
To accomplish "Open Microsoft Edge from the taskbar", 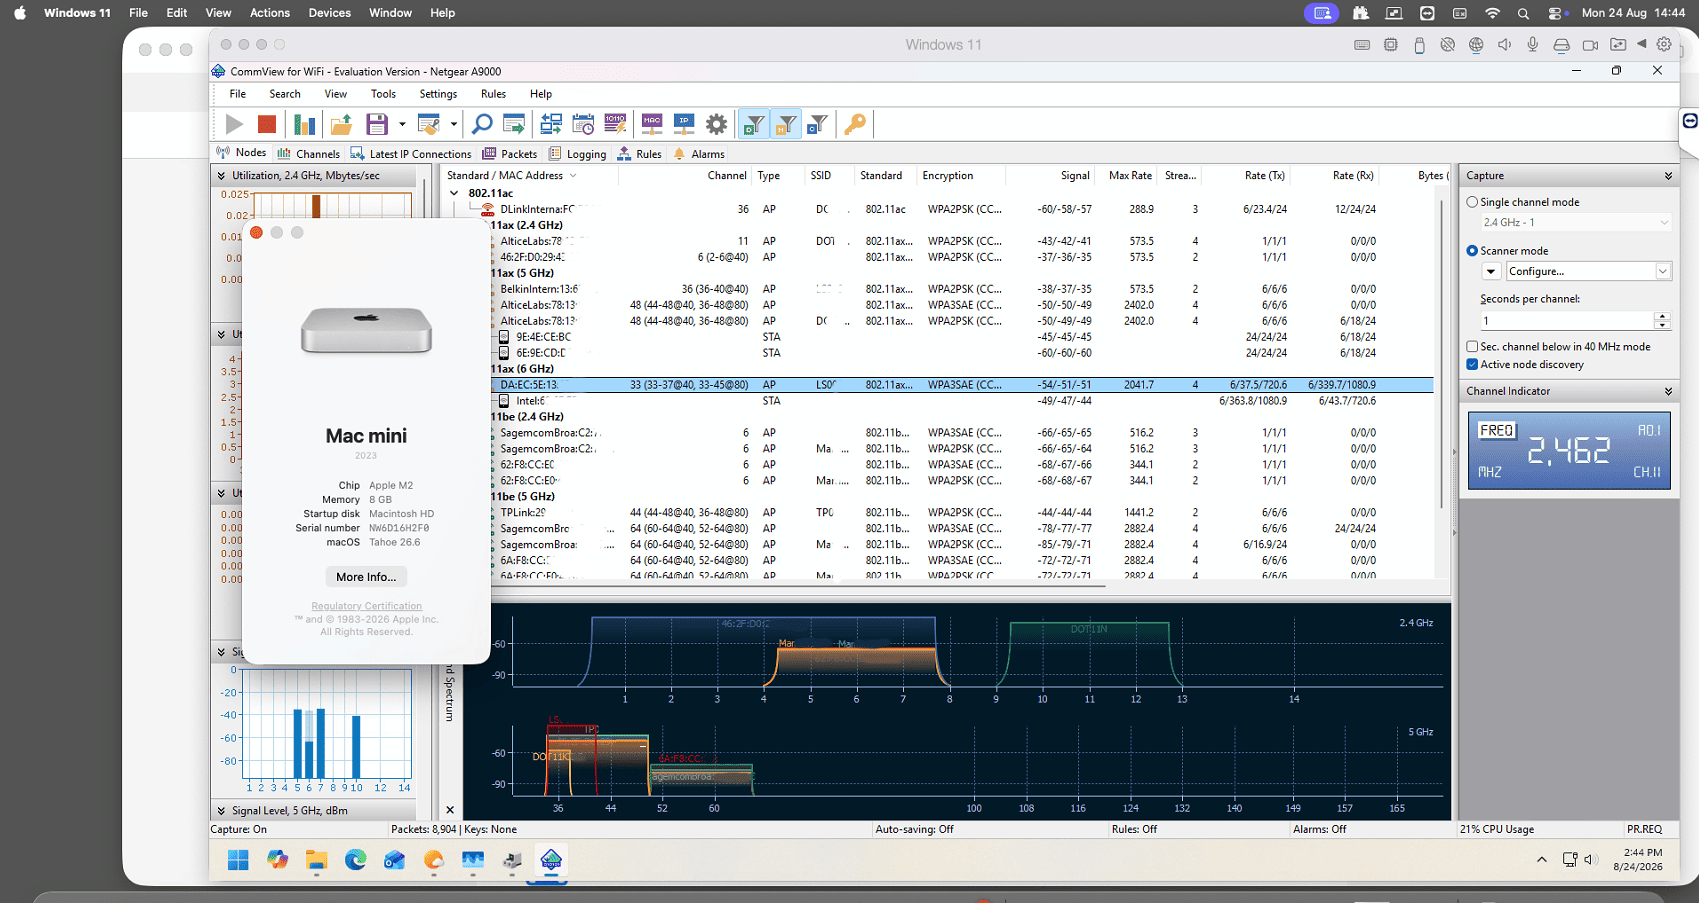I will tap(356, 861).
